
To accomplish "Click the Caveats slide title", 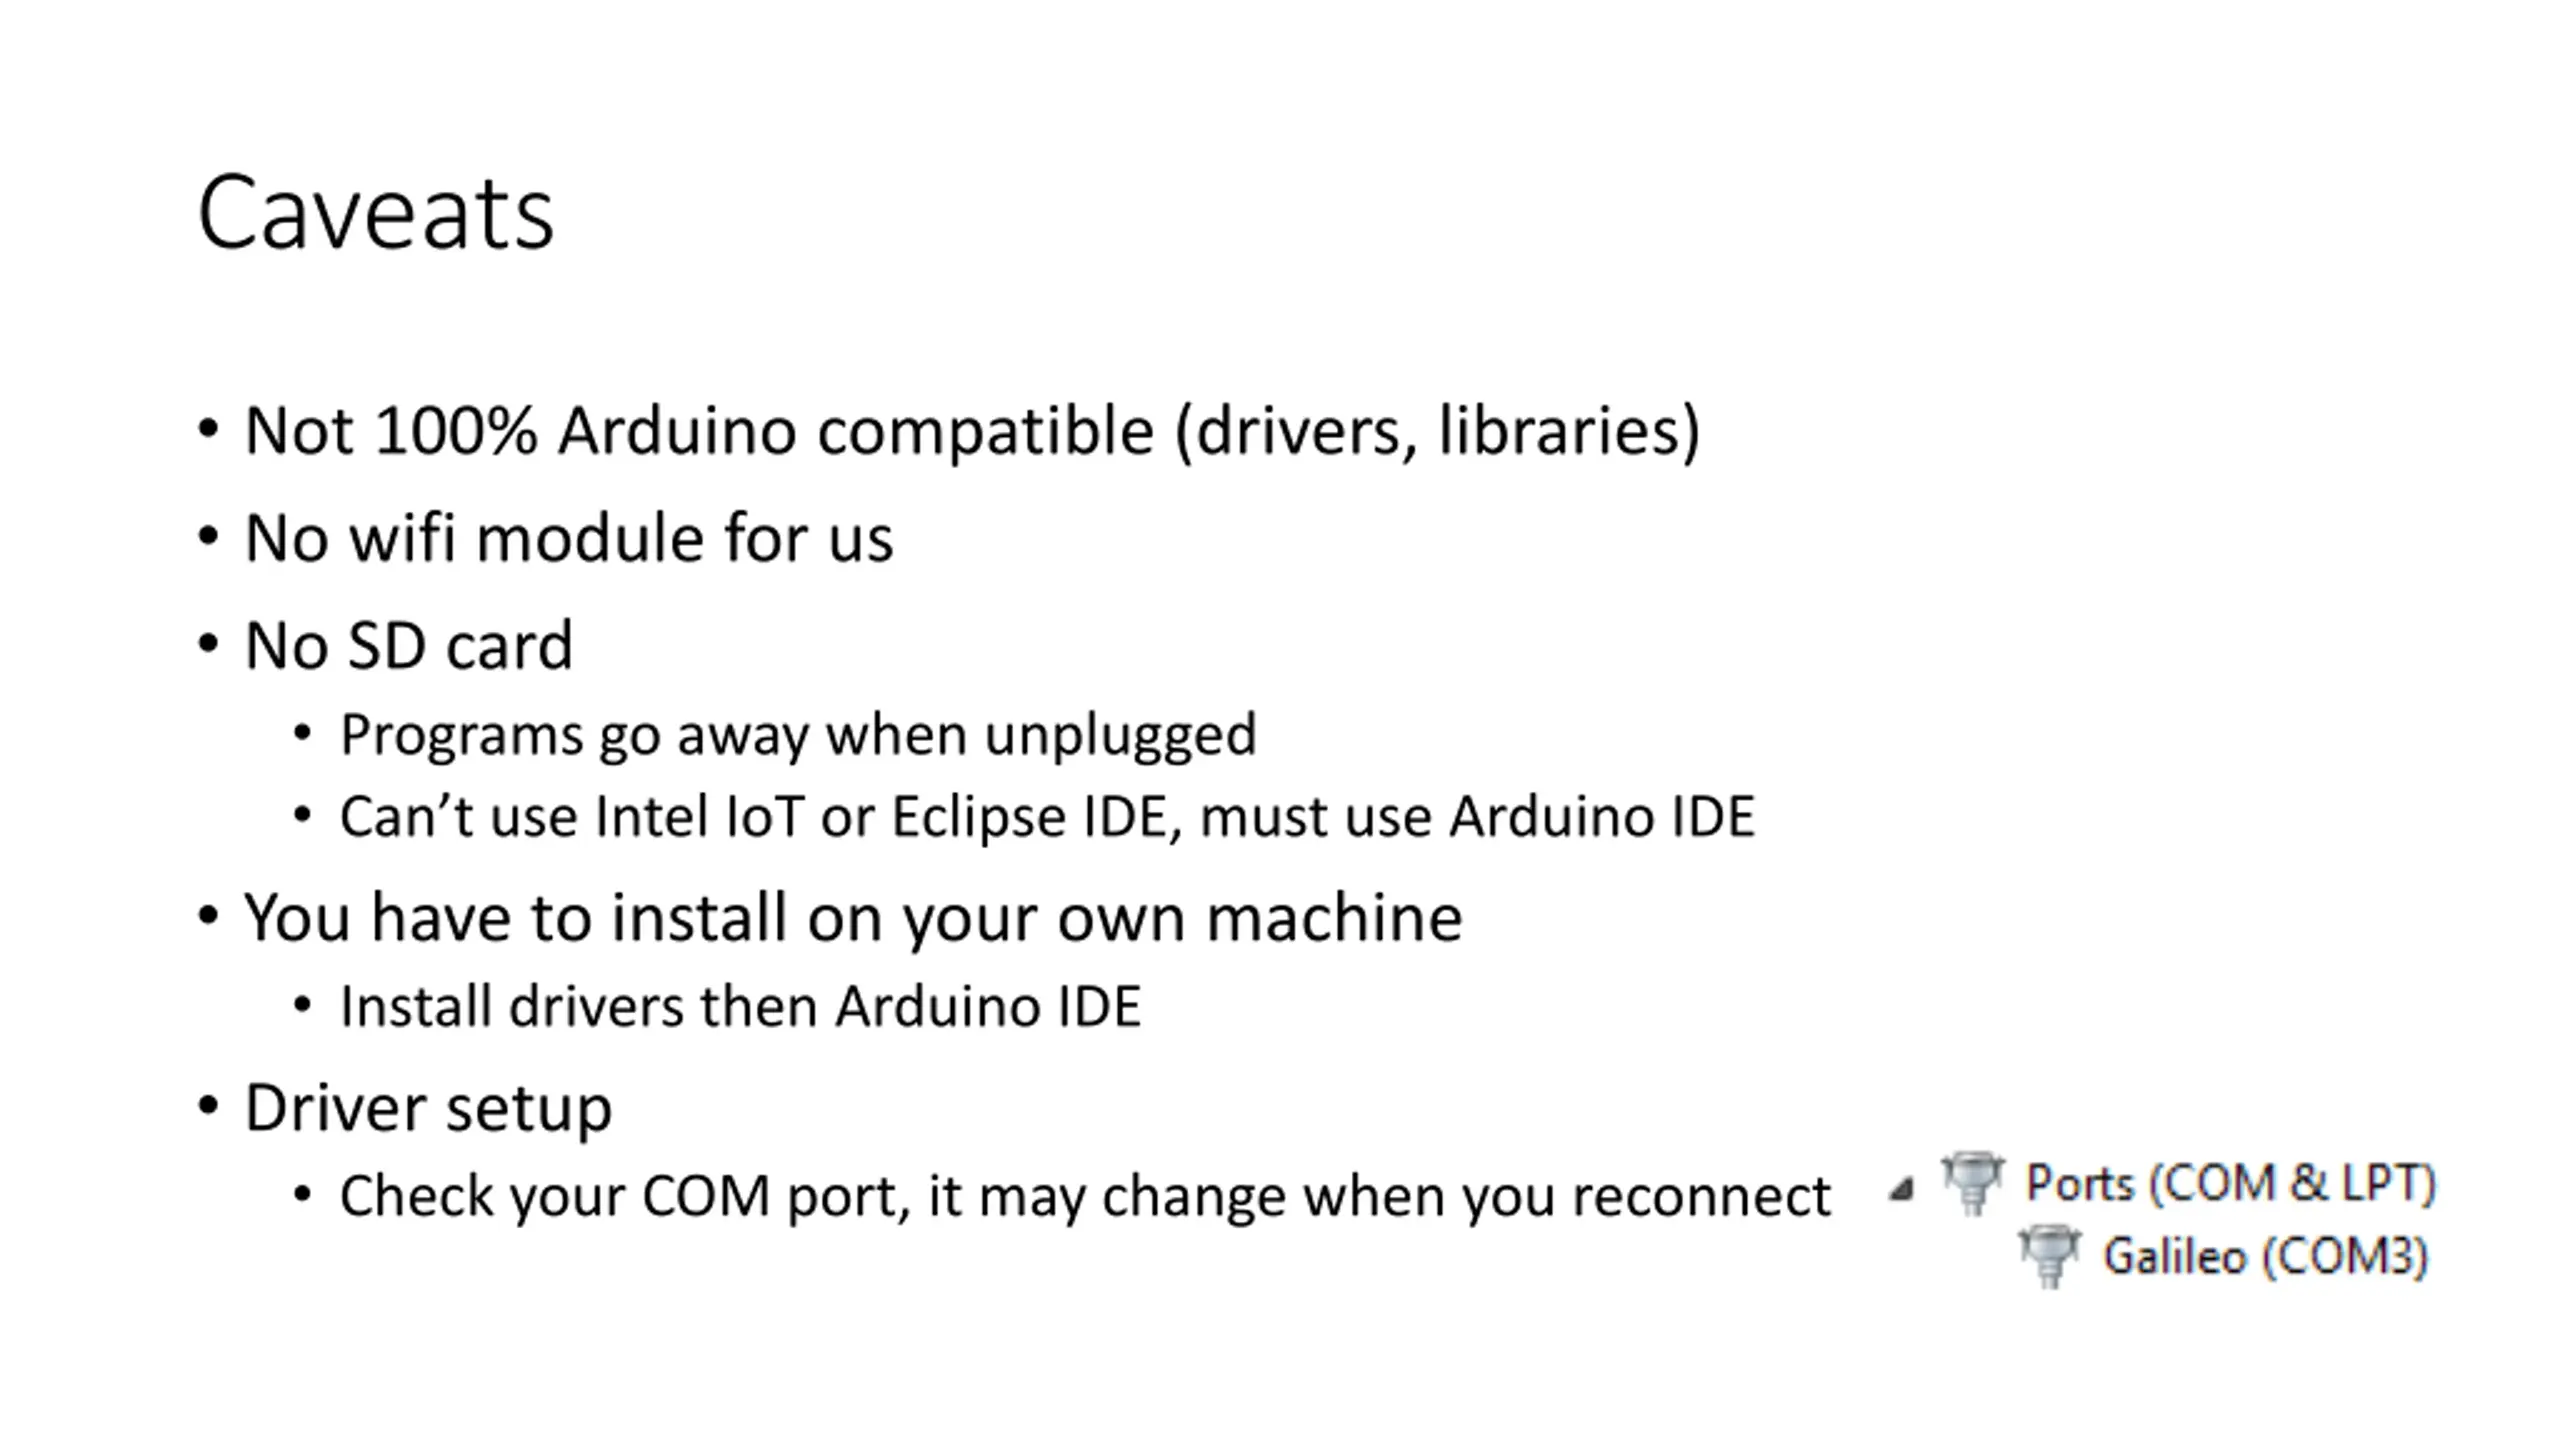I will (376, 213).
